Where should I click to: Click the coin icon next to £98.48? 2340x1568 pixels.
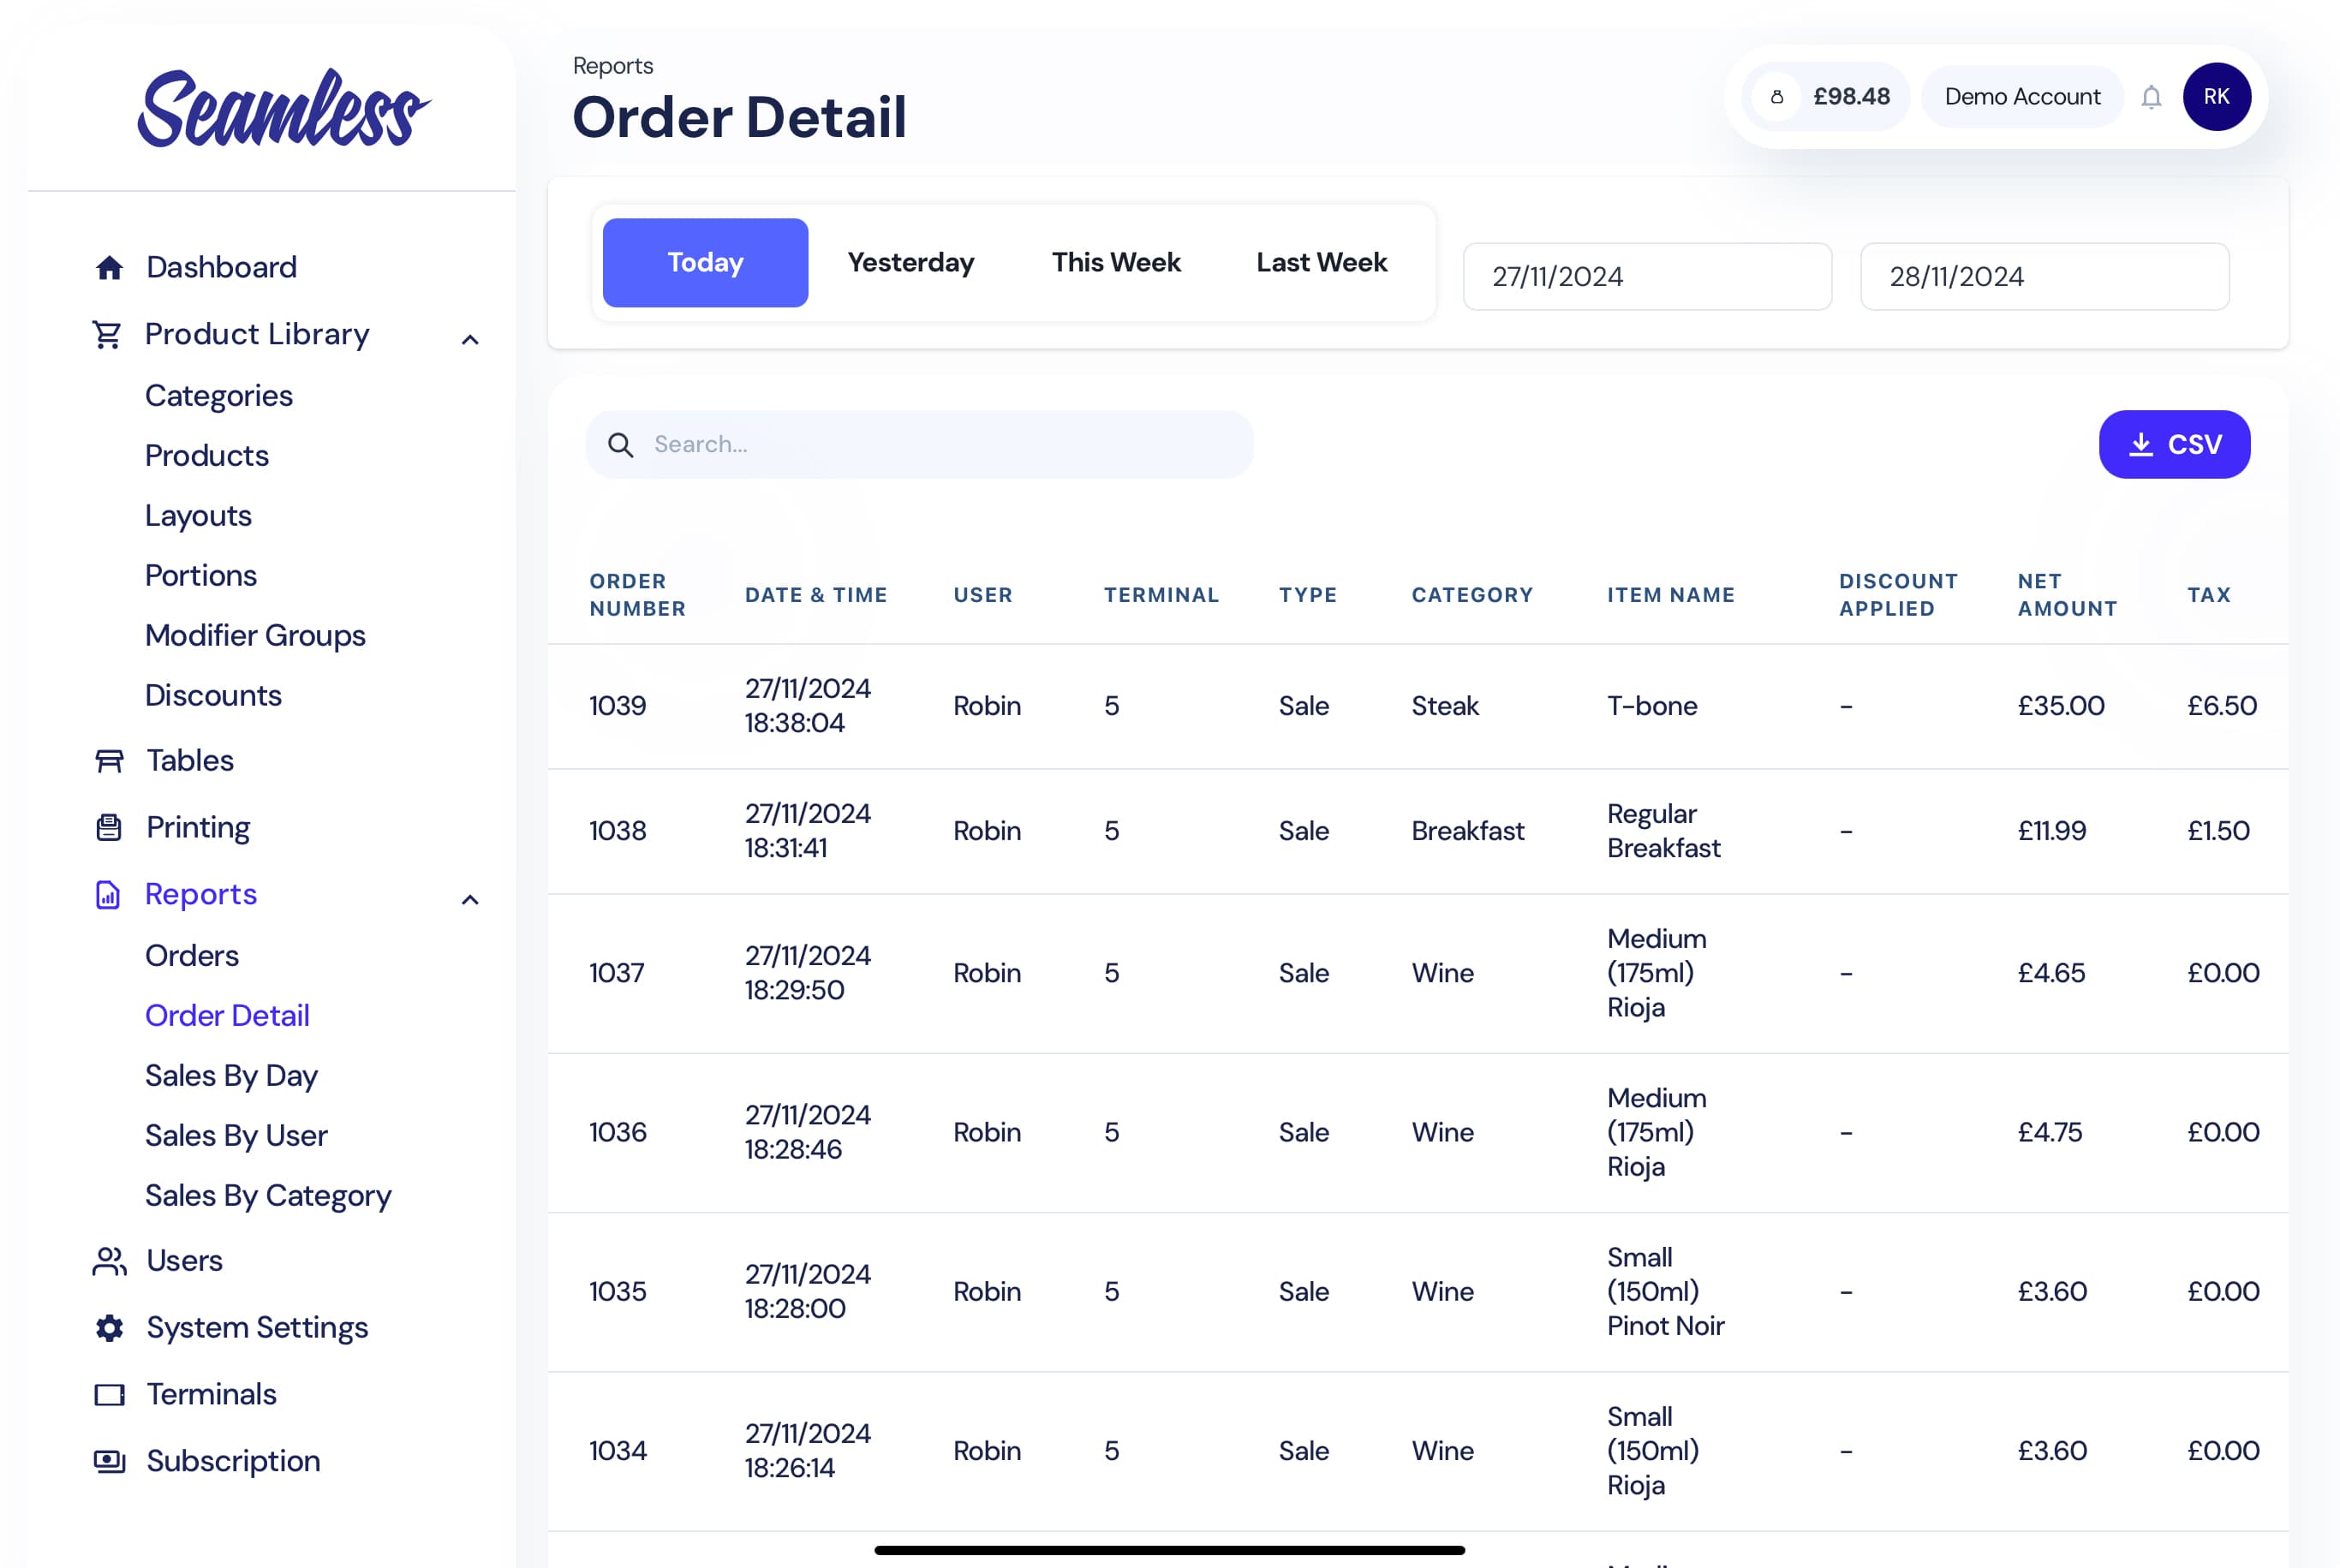[1778, 96]
